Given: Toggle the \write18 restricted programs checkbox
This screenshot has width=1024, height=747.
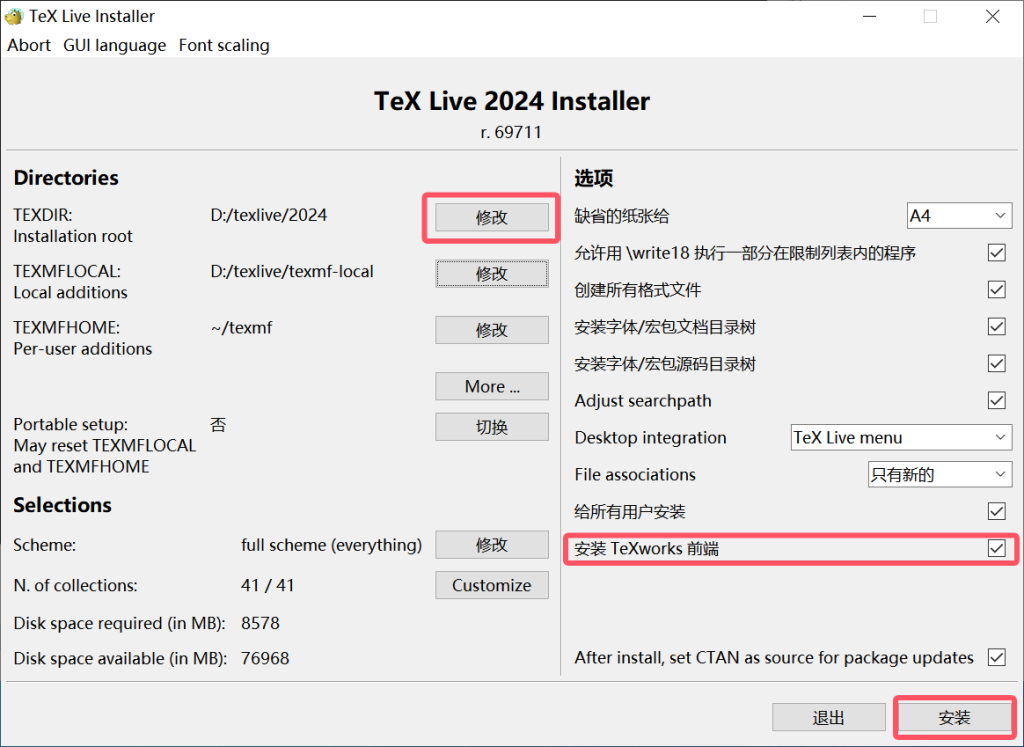Looking at the screenshot, I should 997,253.
